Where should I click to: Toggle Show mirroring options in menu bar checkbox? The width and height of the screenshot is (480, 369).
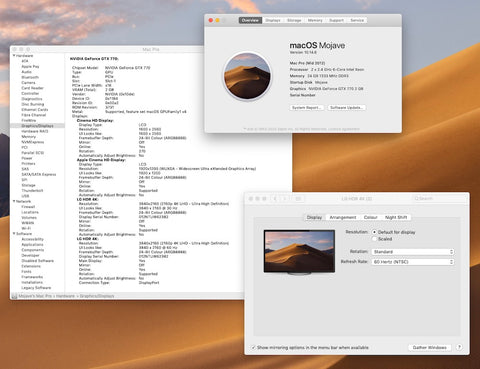point(253,347)
